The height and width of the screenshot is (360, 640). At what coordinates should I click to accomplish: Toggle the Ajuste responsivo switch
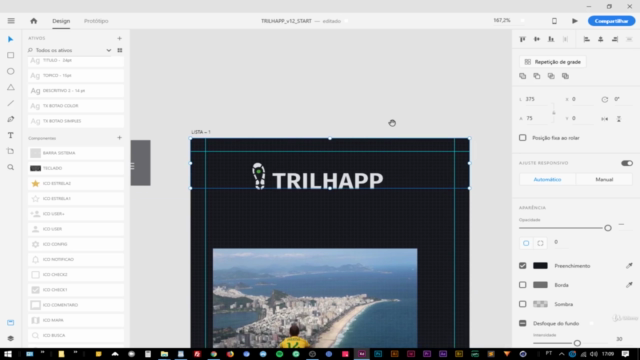point(627,163)
